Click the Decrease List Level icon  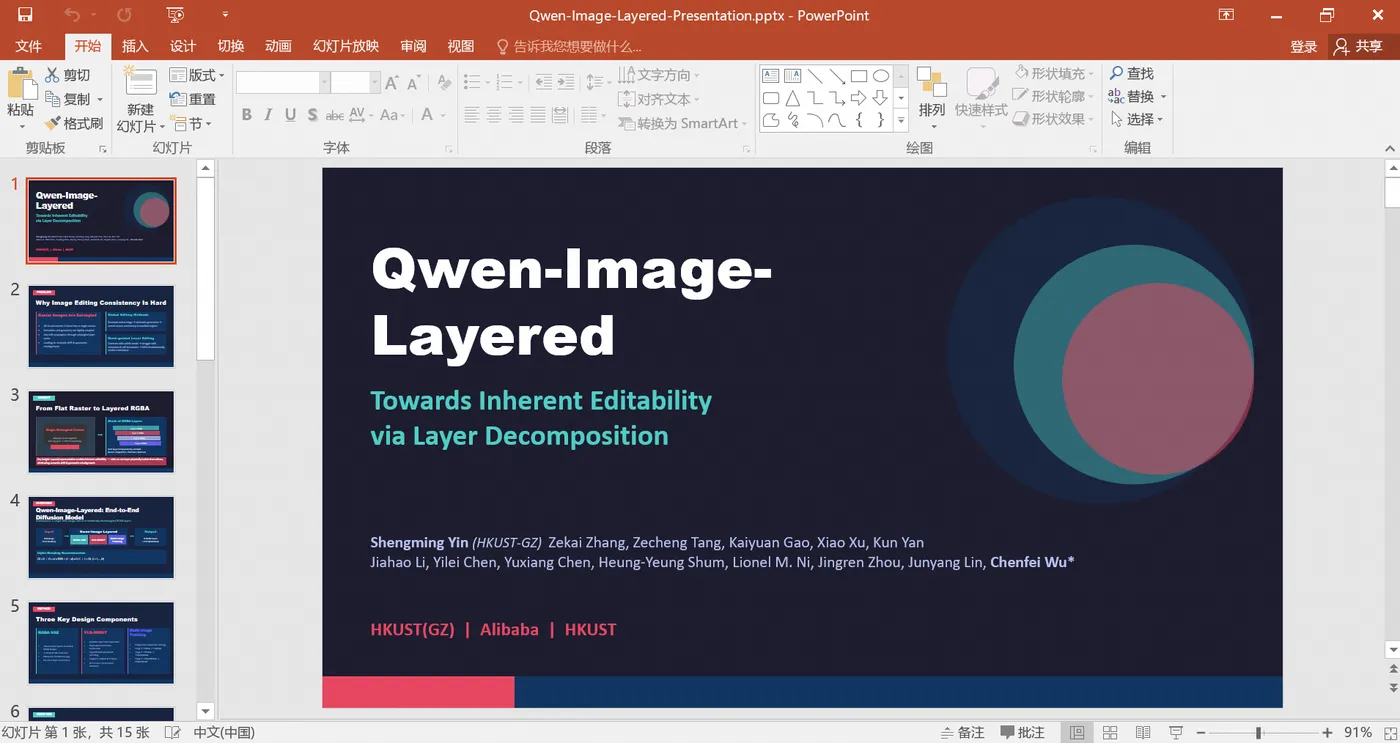click(543, 83)
